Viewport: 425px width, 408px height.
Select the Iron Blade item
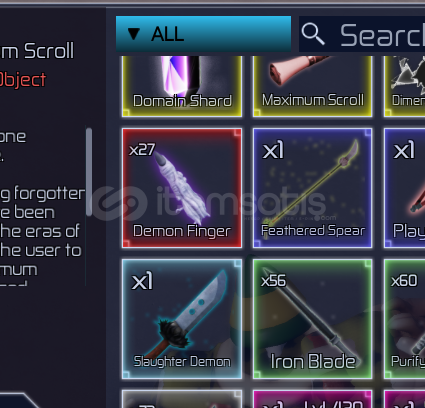[x=312, y=319]
